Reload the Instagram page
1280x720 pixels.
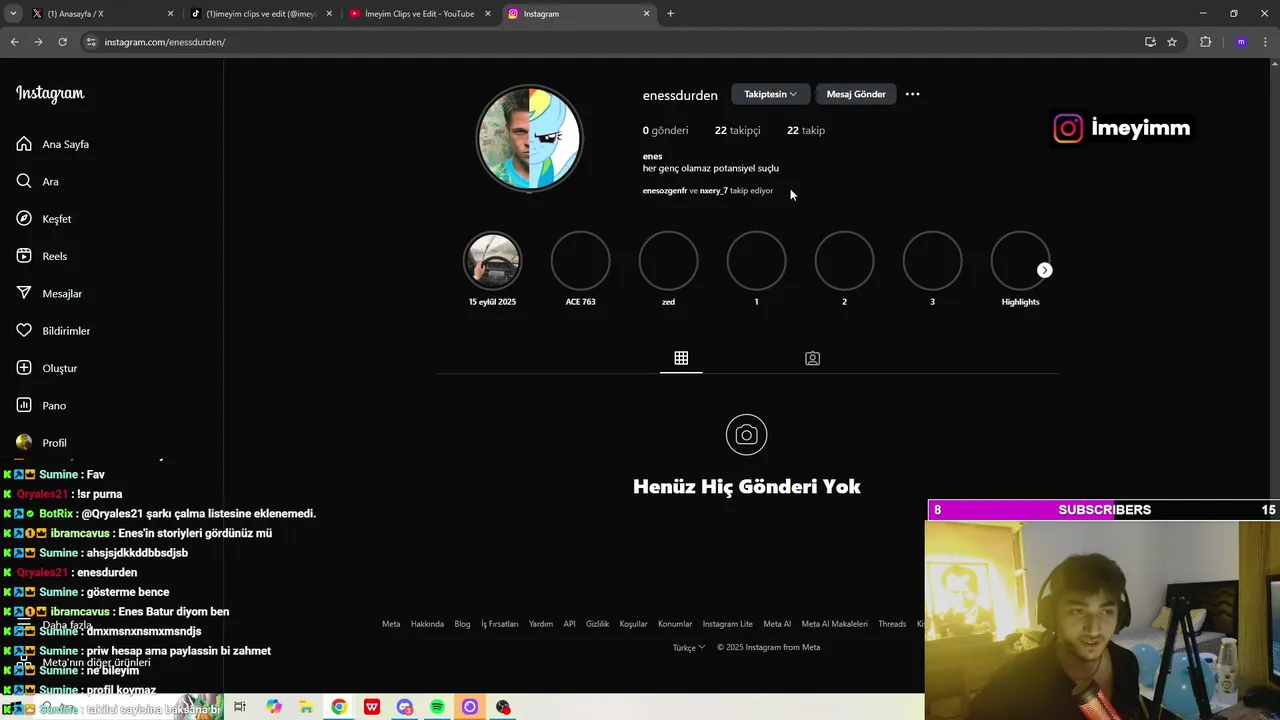(x=62, y=42)
